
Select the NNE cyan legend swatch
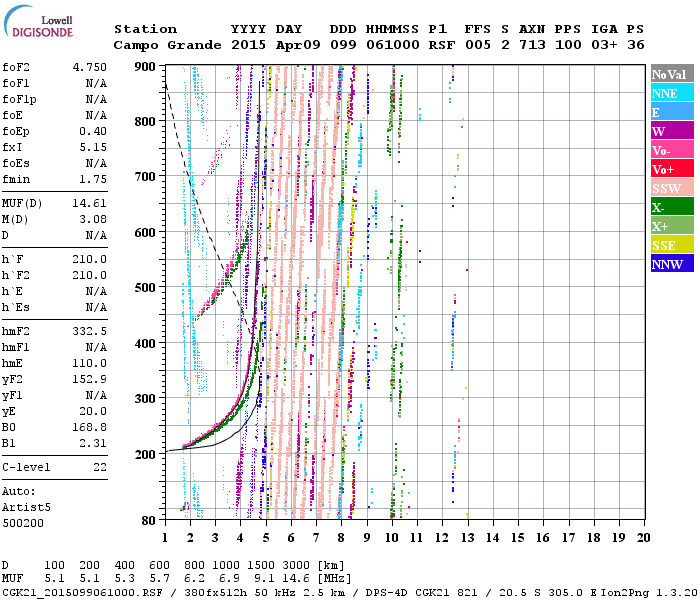coord(672,93)
